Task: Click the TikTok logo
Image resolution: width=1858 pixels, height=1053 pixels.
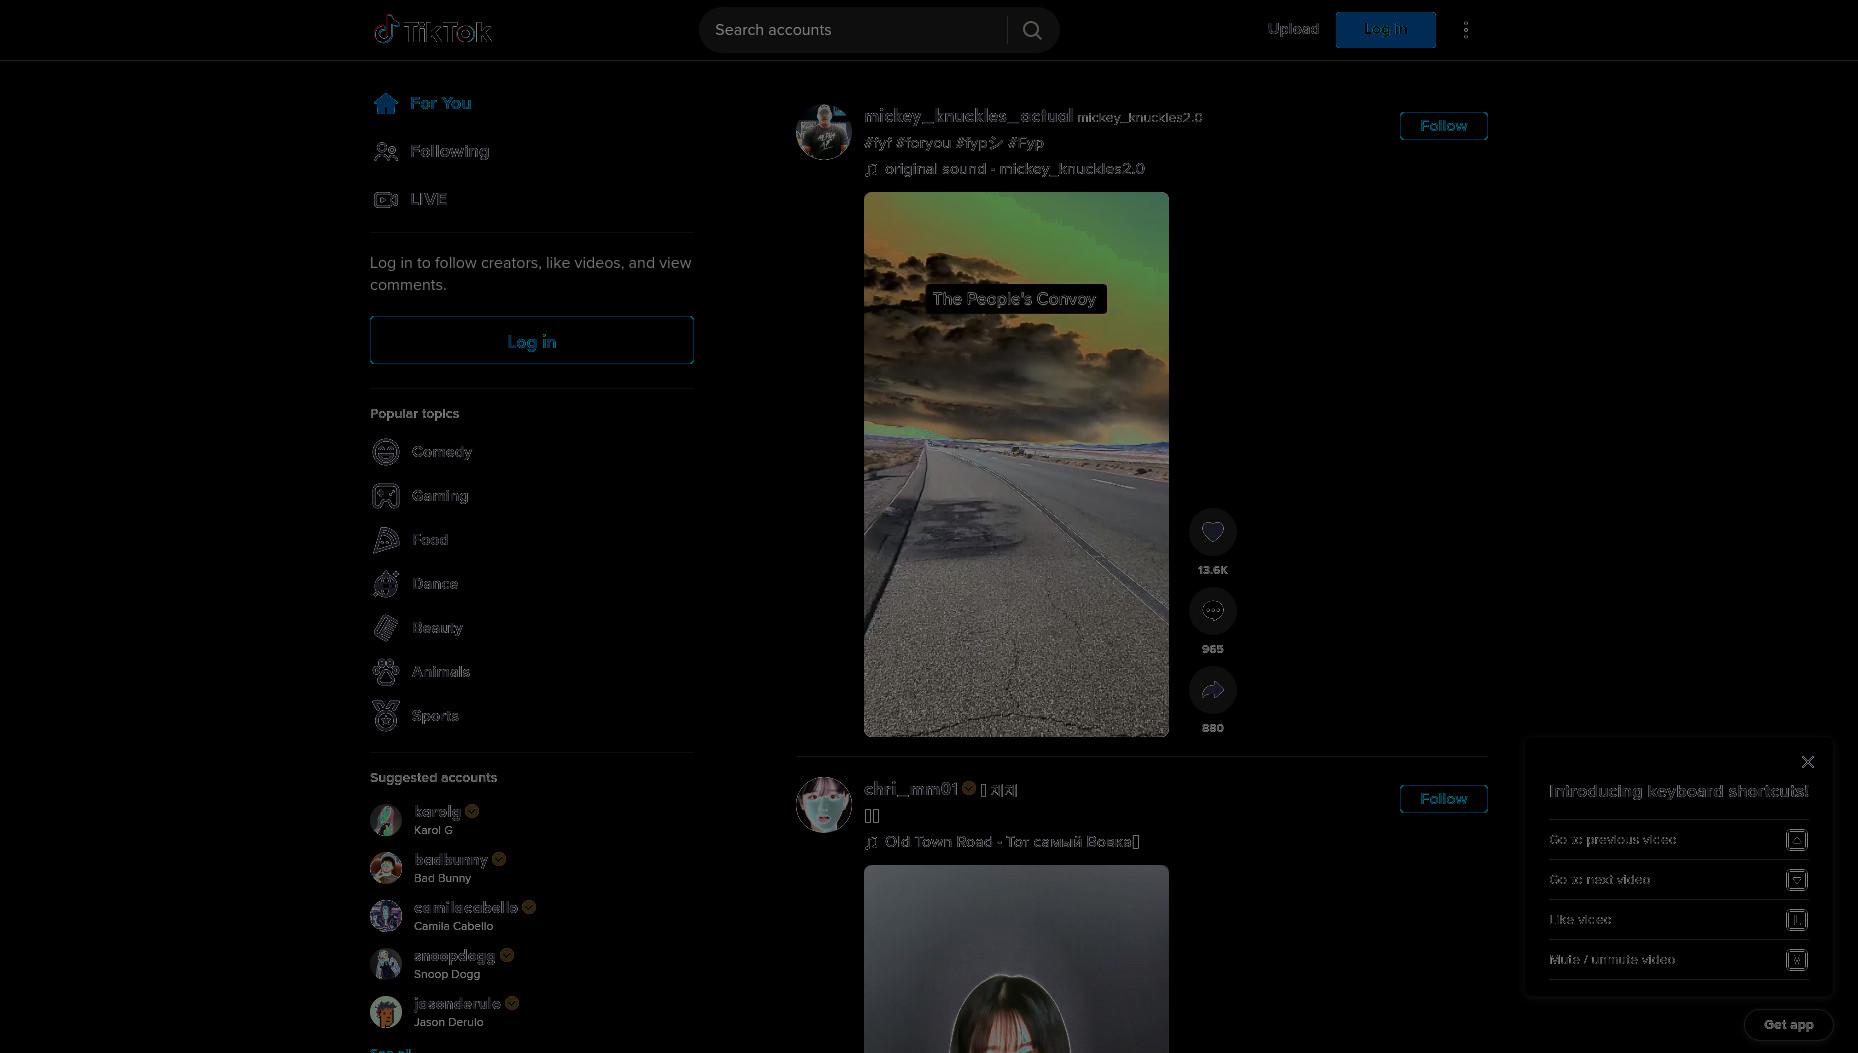Action: pyautogui.click(x=432, y=30)
